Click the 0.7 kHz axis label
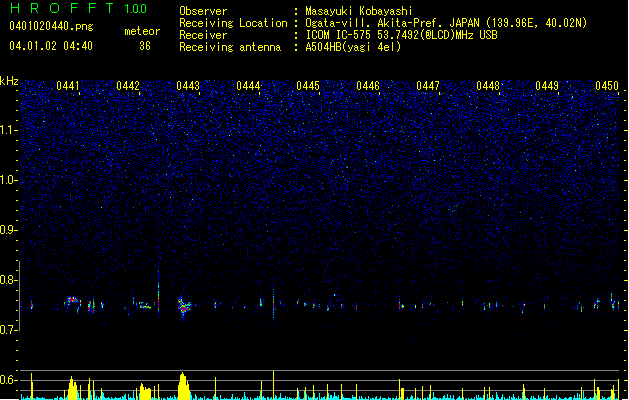The height and width of the screenshot is (400, 629). pos(8,330)
